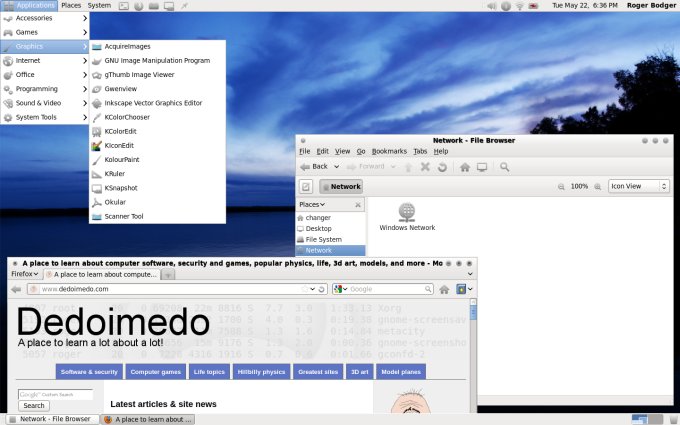Image resolution: width=680 pixels, height=425 pixels.
Task: Expand the Games submenu
Action: pyautogui.click(x=45, y=33)
